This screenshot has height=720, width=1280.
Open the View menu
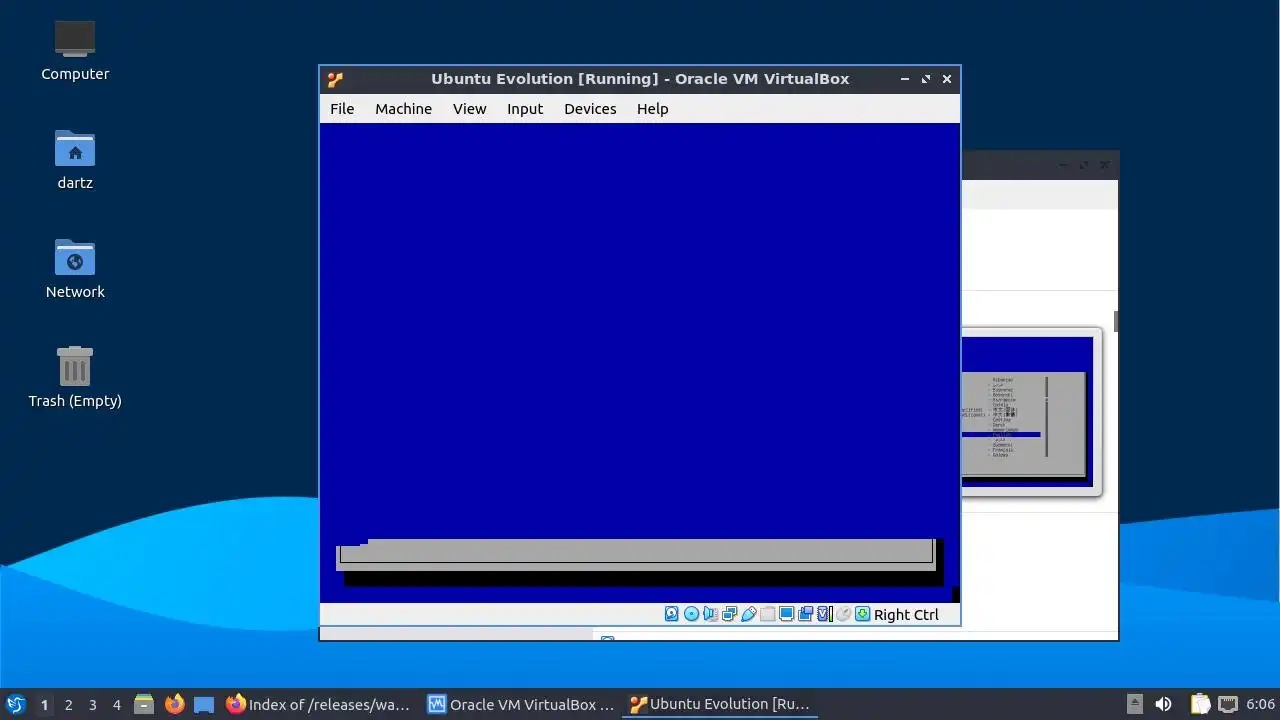tap(469, 109)
